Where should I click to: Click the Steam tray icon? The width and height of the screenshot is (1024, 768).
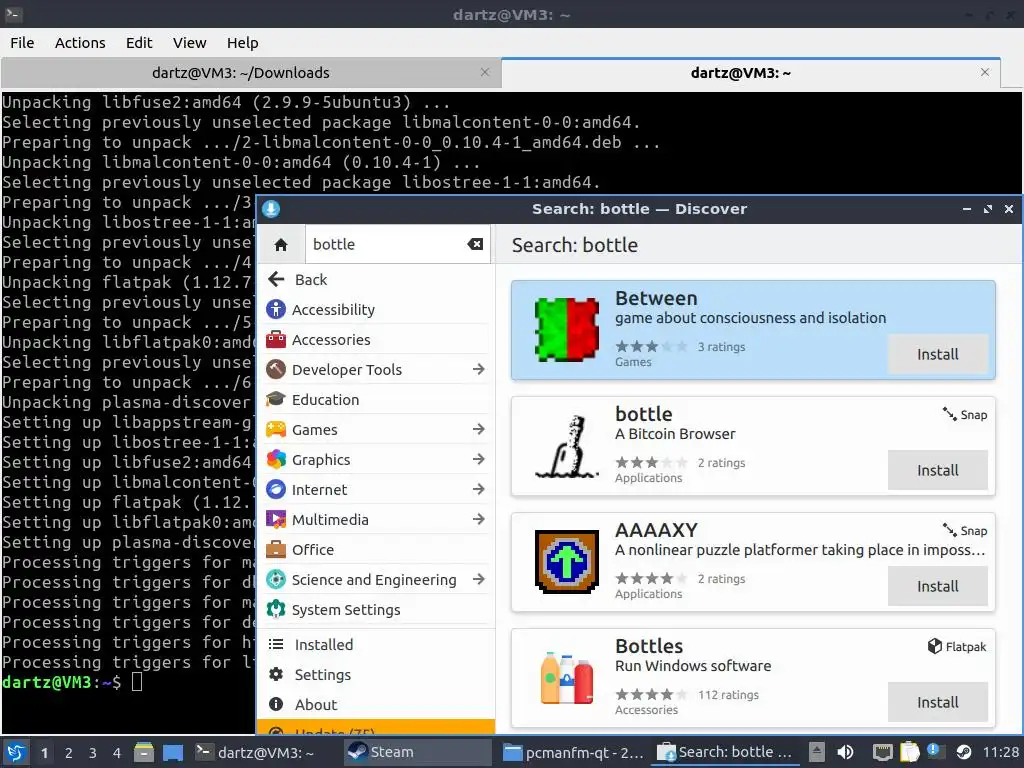click(x=964, y=752)
